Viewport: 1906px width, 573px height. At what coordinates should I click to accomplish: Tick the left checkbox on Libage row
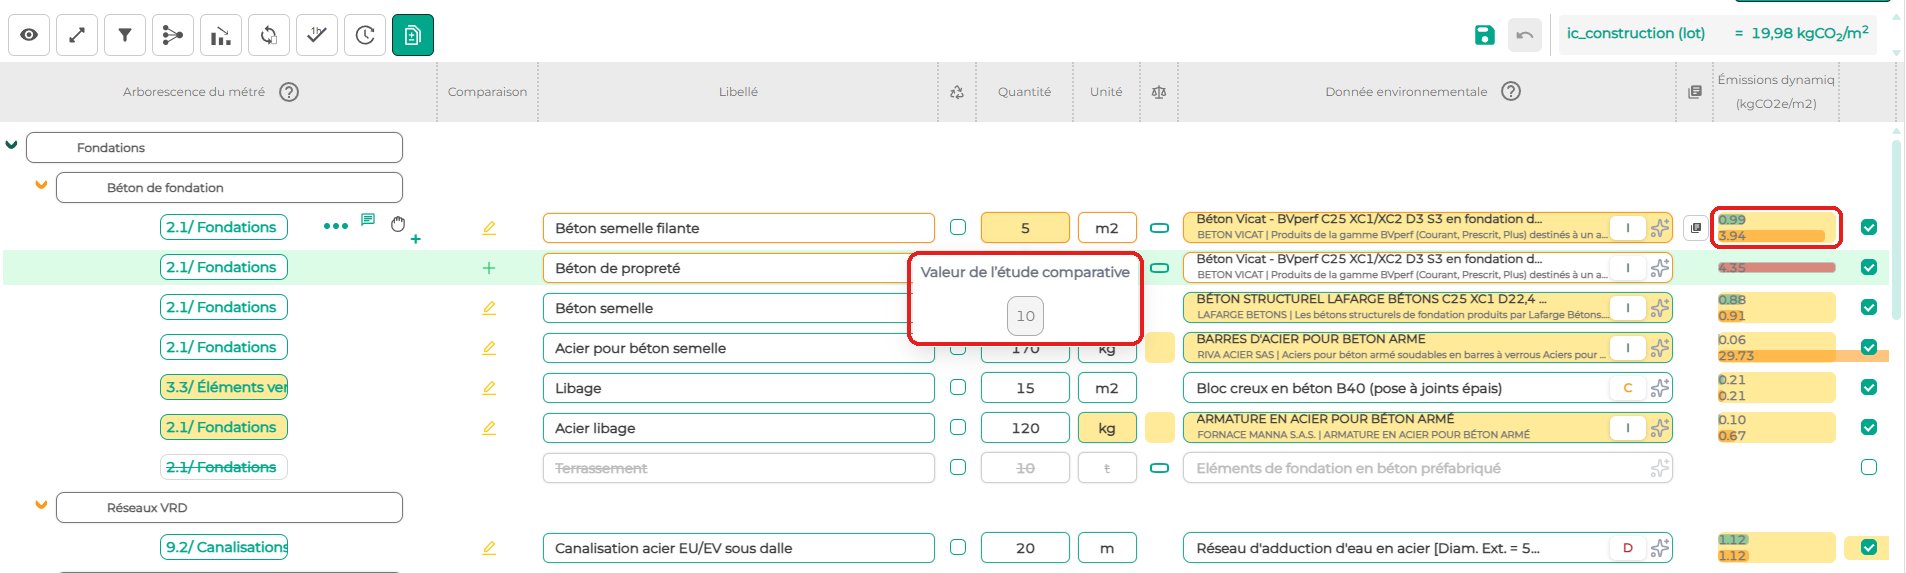tap(958, 387)
